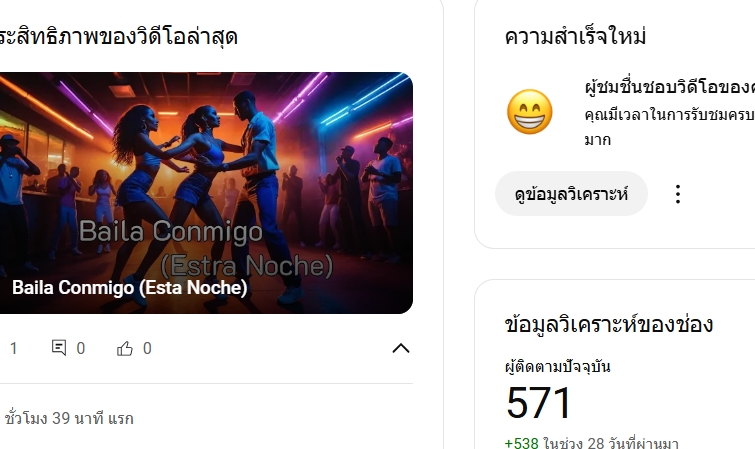Click the ผู้ติดตามปัจจุบัน label
This screenshot has width=755, height=449.
[x=558, y=367]
